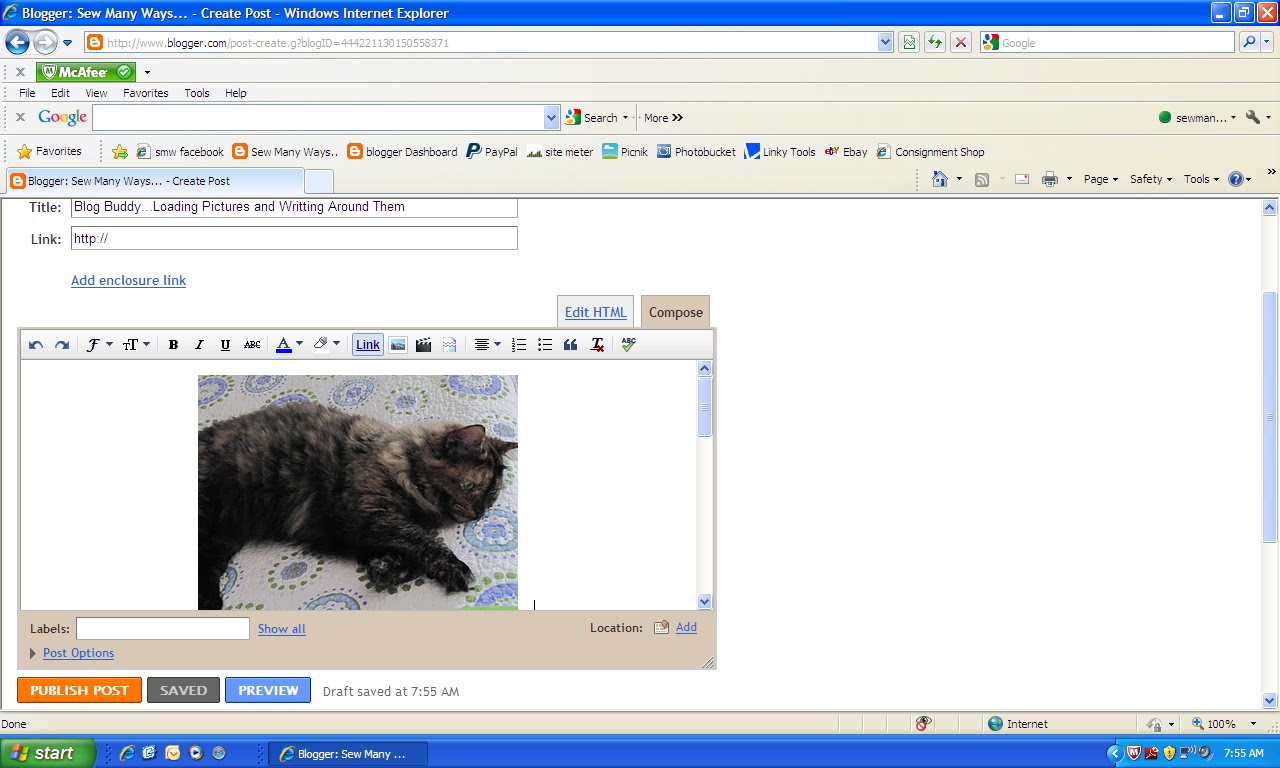1280x768 pixels.
Task: Click the search magnifier button
Action: 1248,42
